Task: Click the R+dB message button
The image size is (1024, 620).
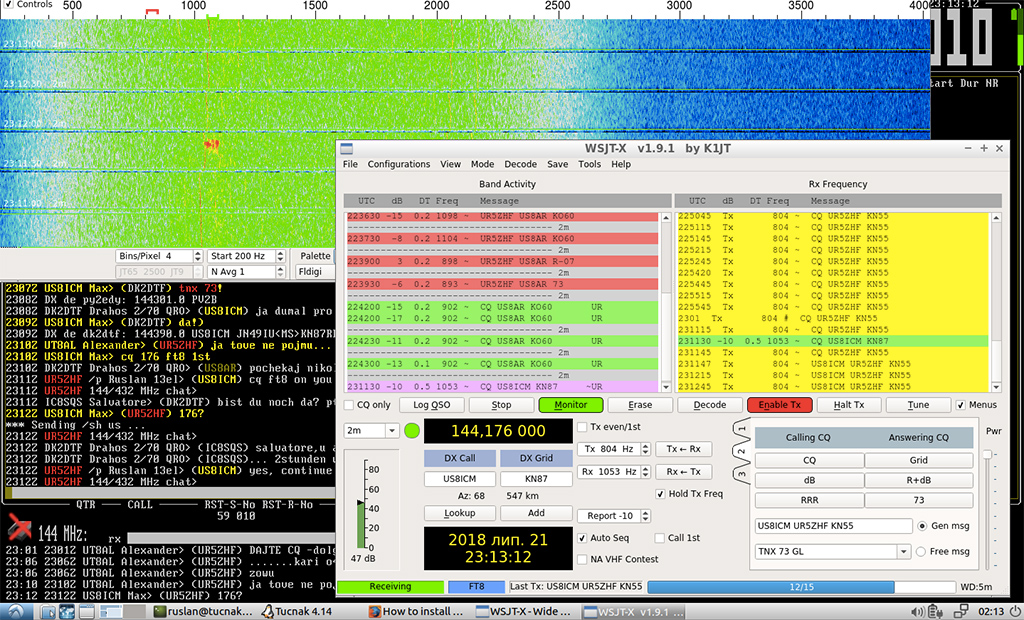Action: click(x=918, y=480)
